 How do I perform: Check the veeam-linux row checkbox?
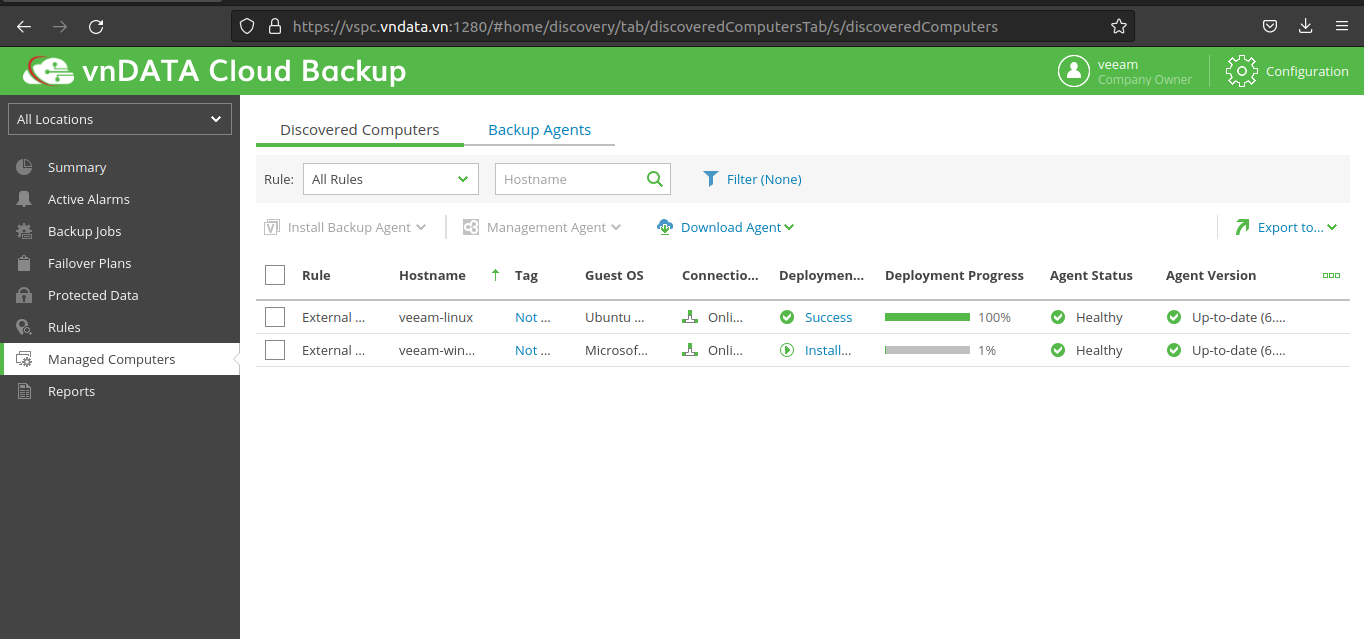[275, 317]
